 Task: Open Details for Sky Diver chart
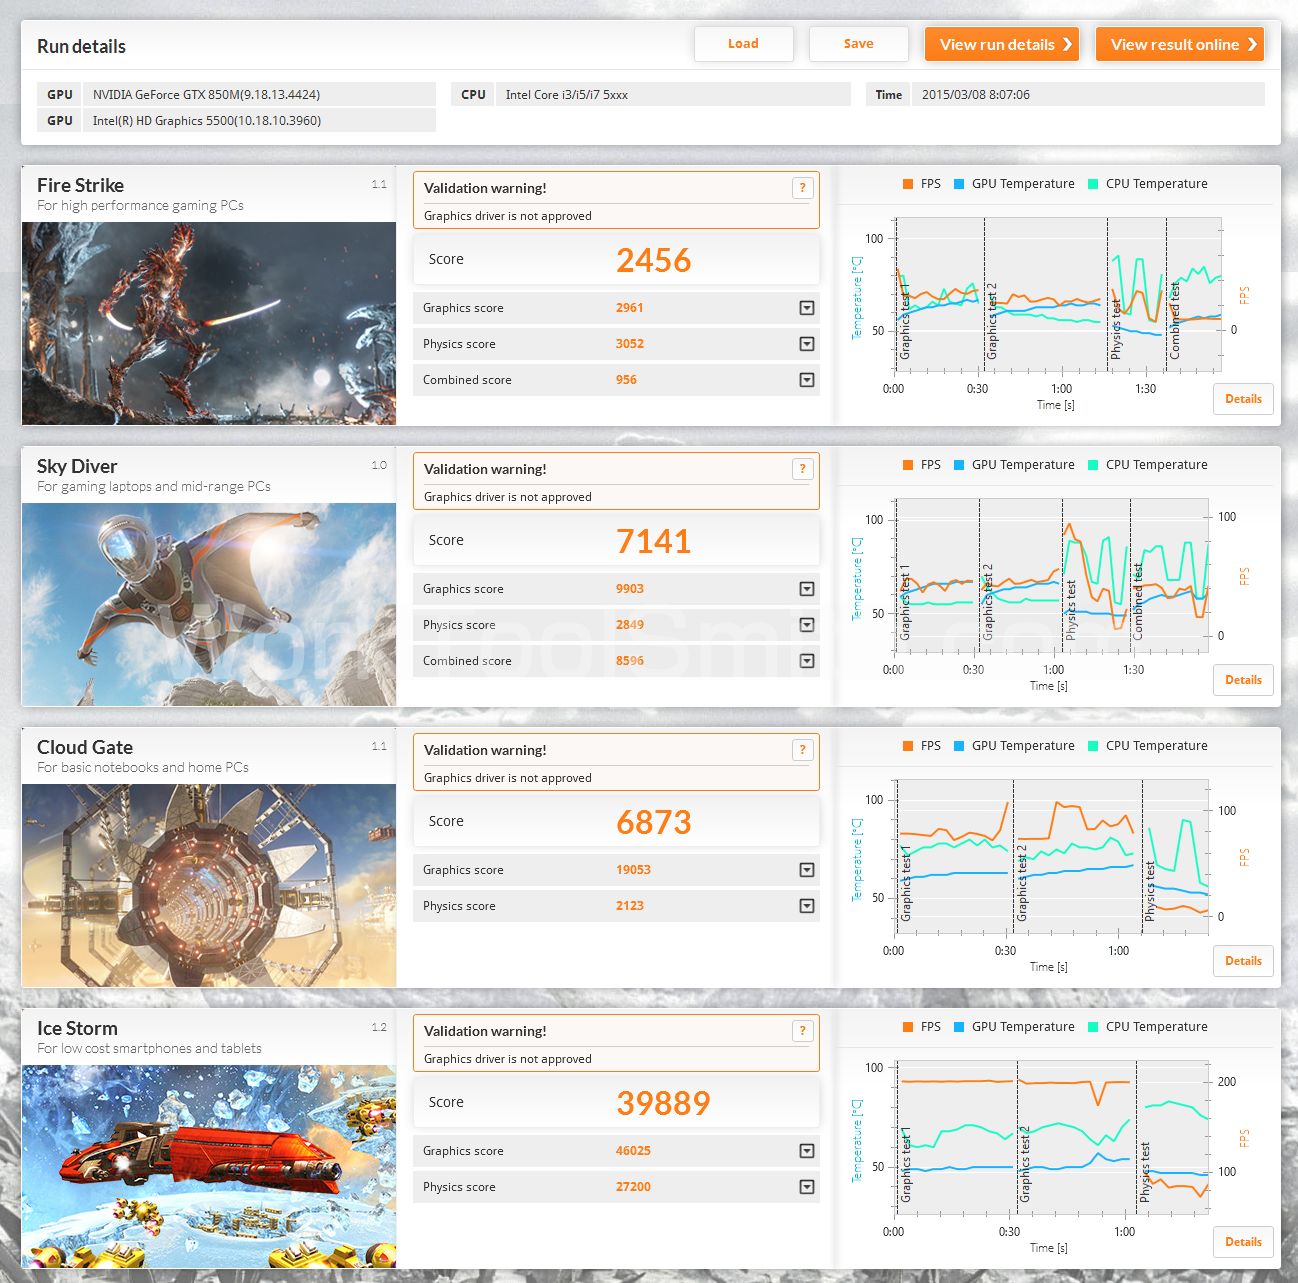coord(1243,680)
